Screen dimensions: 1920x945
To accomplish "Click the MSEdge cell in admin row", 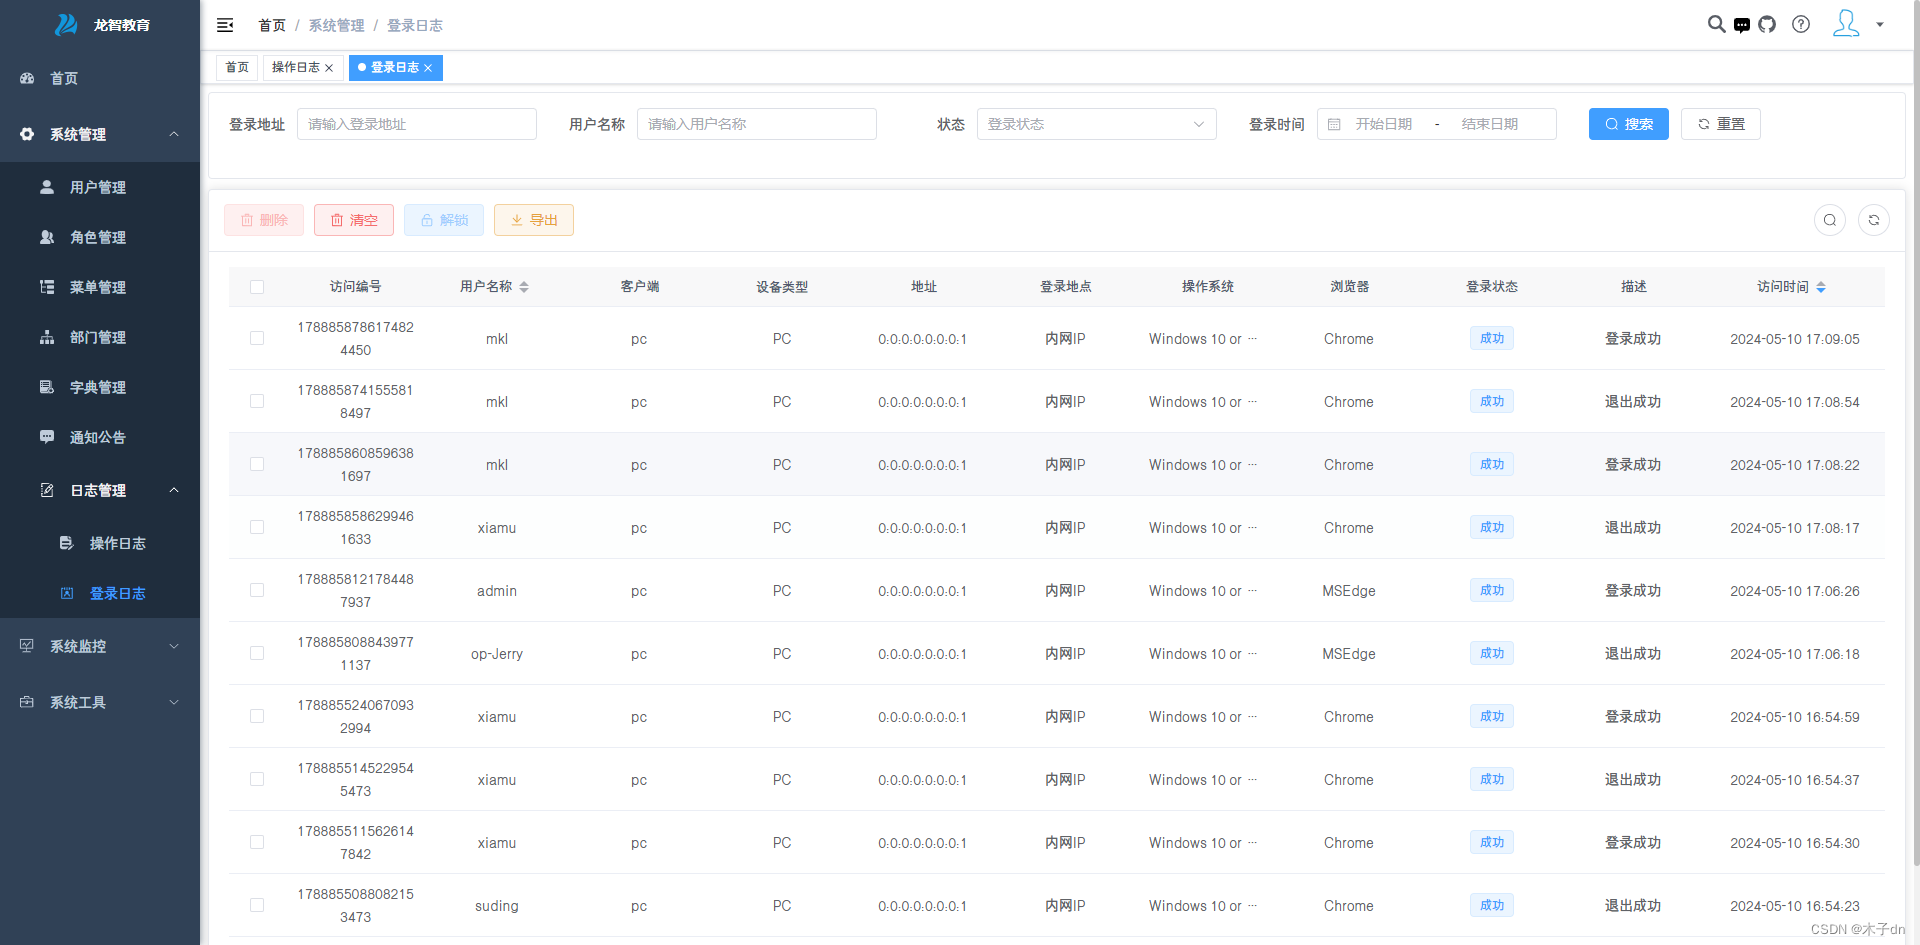I will [x=1349, y=591].
